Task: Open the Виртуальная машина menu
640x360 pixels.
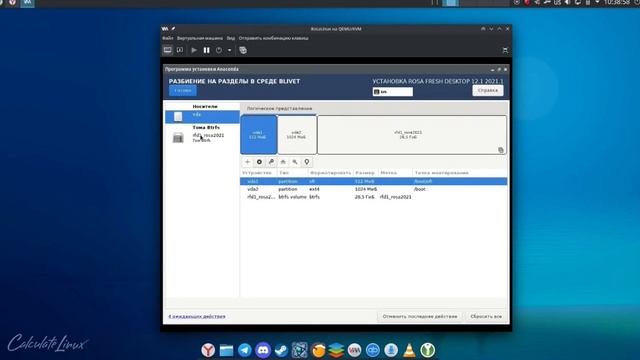Action: coord(200,38)
